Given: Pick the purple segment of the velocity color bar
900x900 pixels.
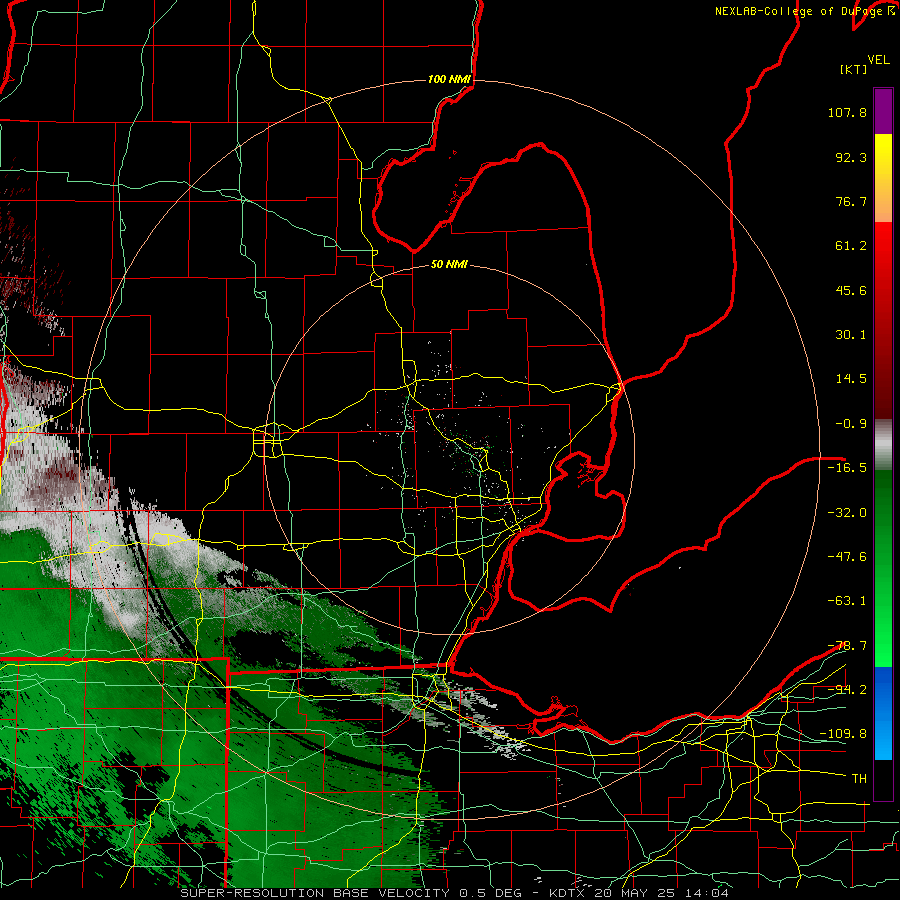Looking at the screenshot, I should tap(883, 111).
